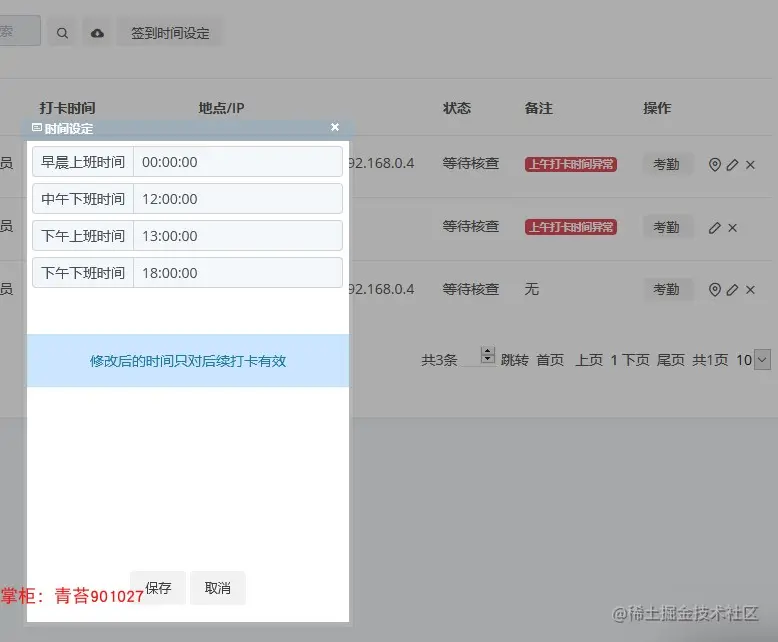The height and width of the screenshot is (642, 778).
Task: Click second row's 上午打卡时间异常 red tag
Action: click(571, 227)
